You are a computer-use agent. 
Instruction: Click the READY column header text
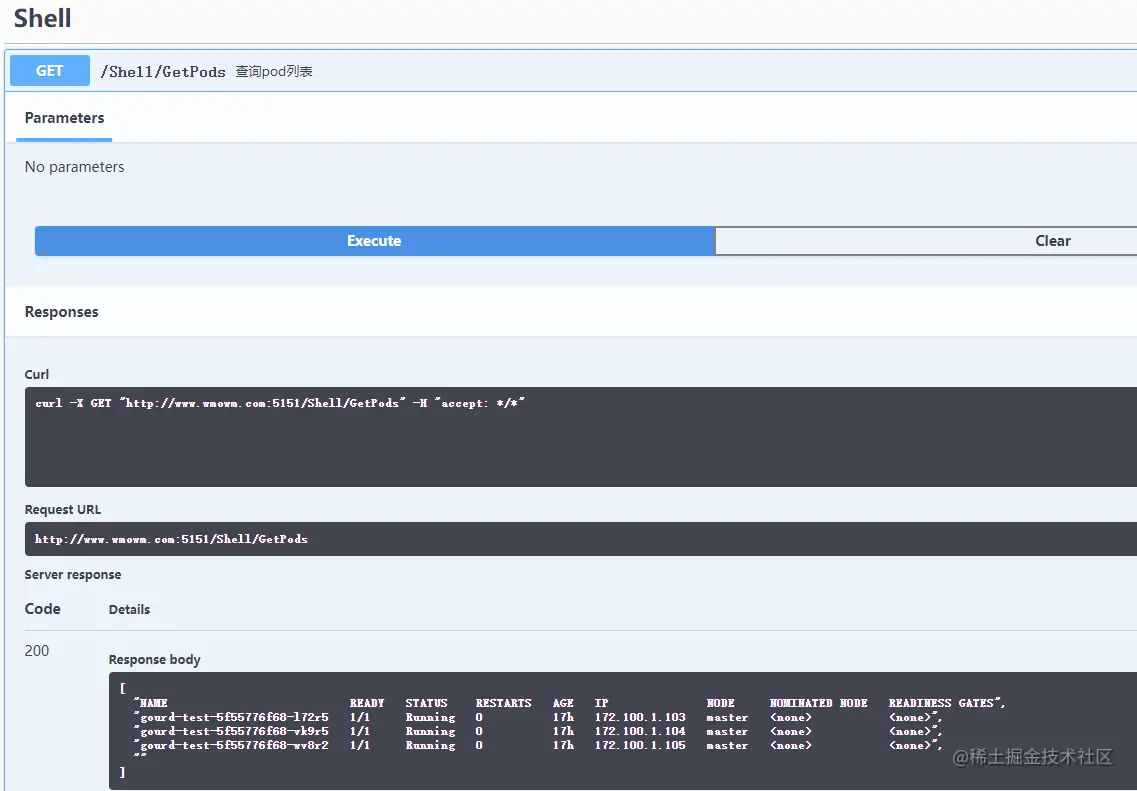[367, 703]
